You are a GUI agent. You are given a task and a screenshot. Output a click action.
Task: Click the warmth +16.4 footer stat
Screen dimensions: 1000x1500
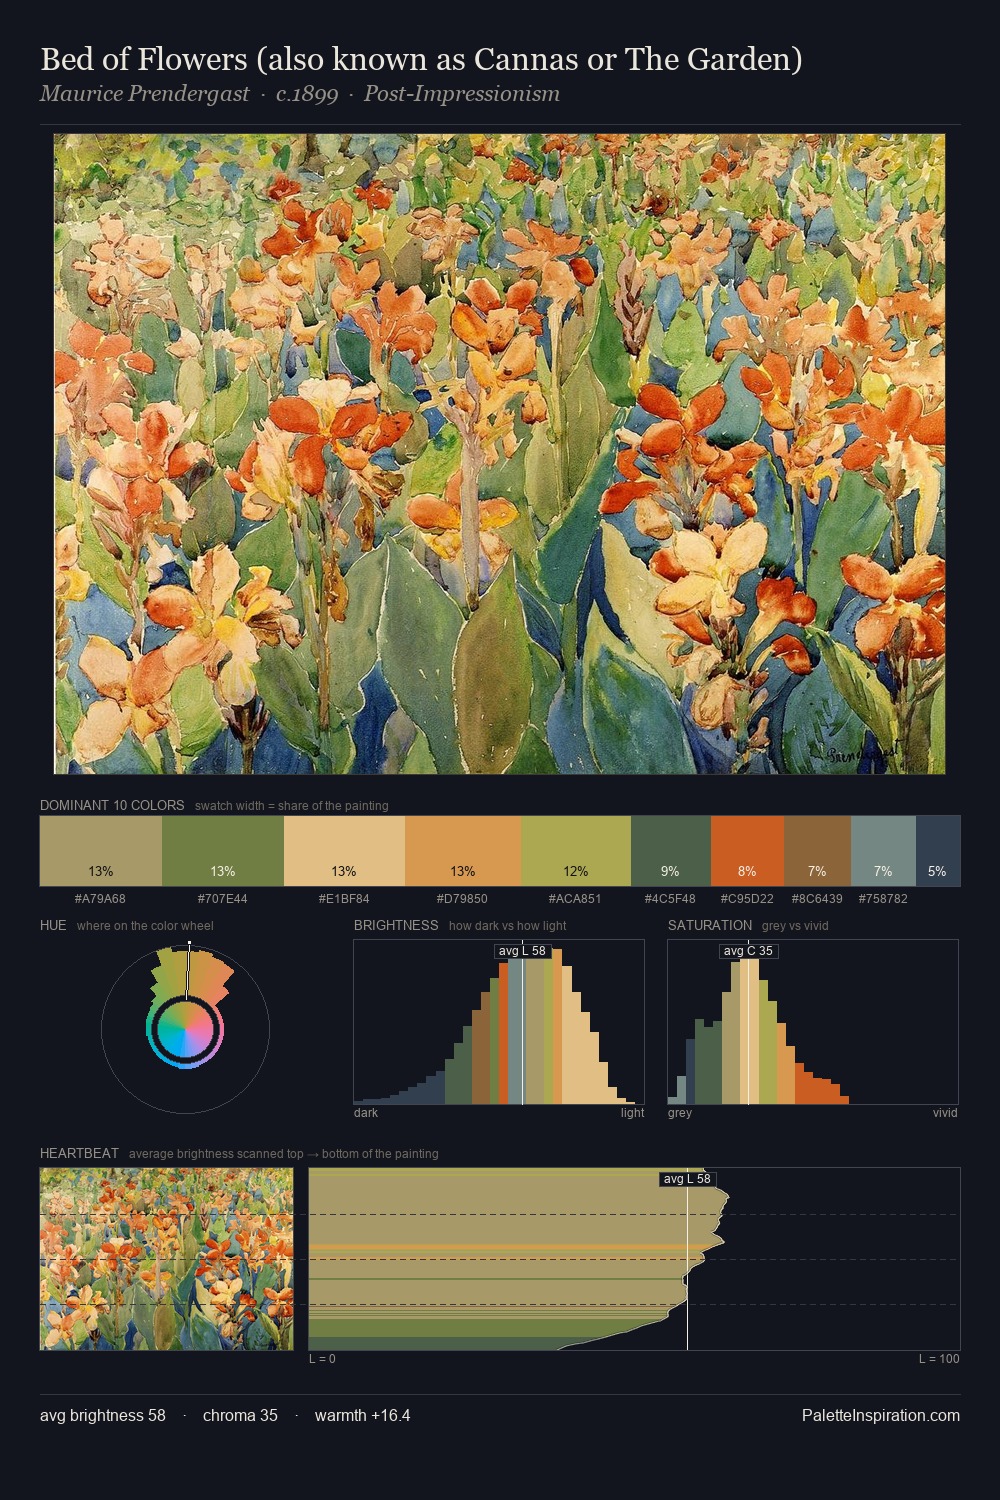[362, 1415]
